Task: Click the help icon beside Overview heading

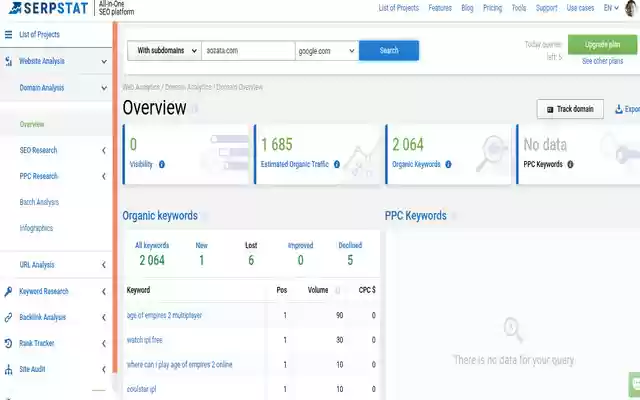Action: click(x=195, y=109)
